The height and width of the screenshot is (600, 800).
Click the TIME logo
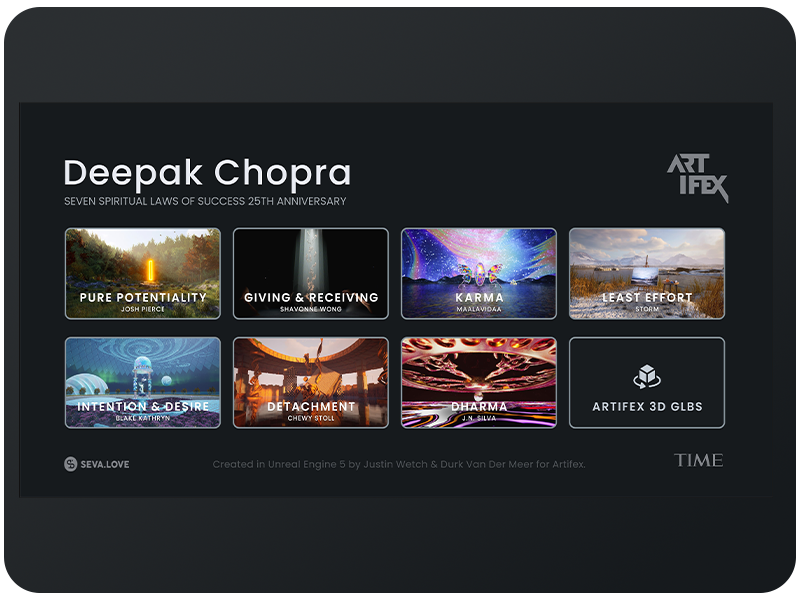point(698,460)
